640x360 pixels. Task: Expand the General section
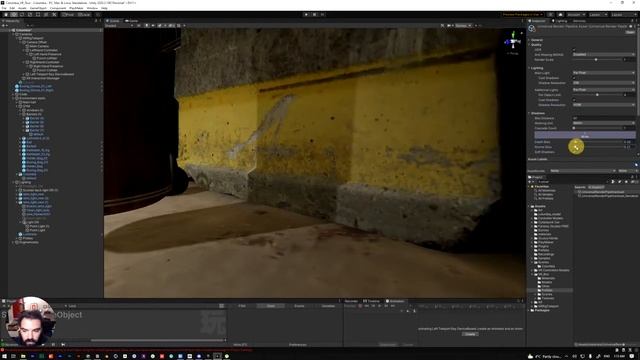(536, 40)
